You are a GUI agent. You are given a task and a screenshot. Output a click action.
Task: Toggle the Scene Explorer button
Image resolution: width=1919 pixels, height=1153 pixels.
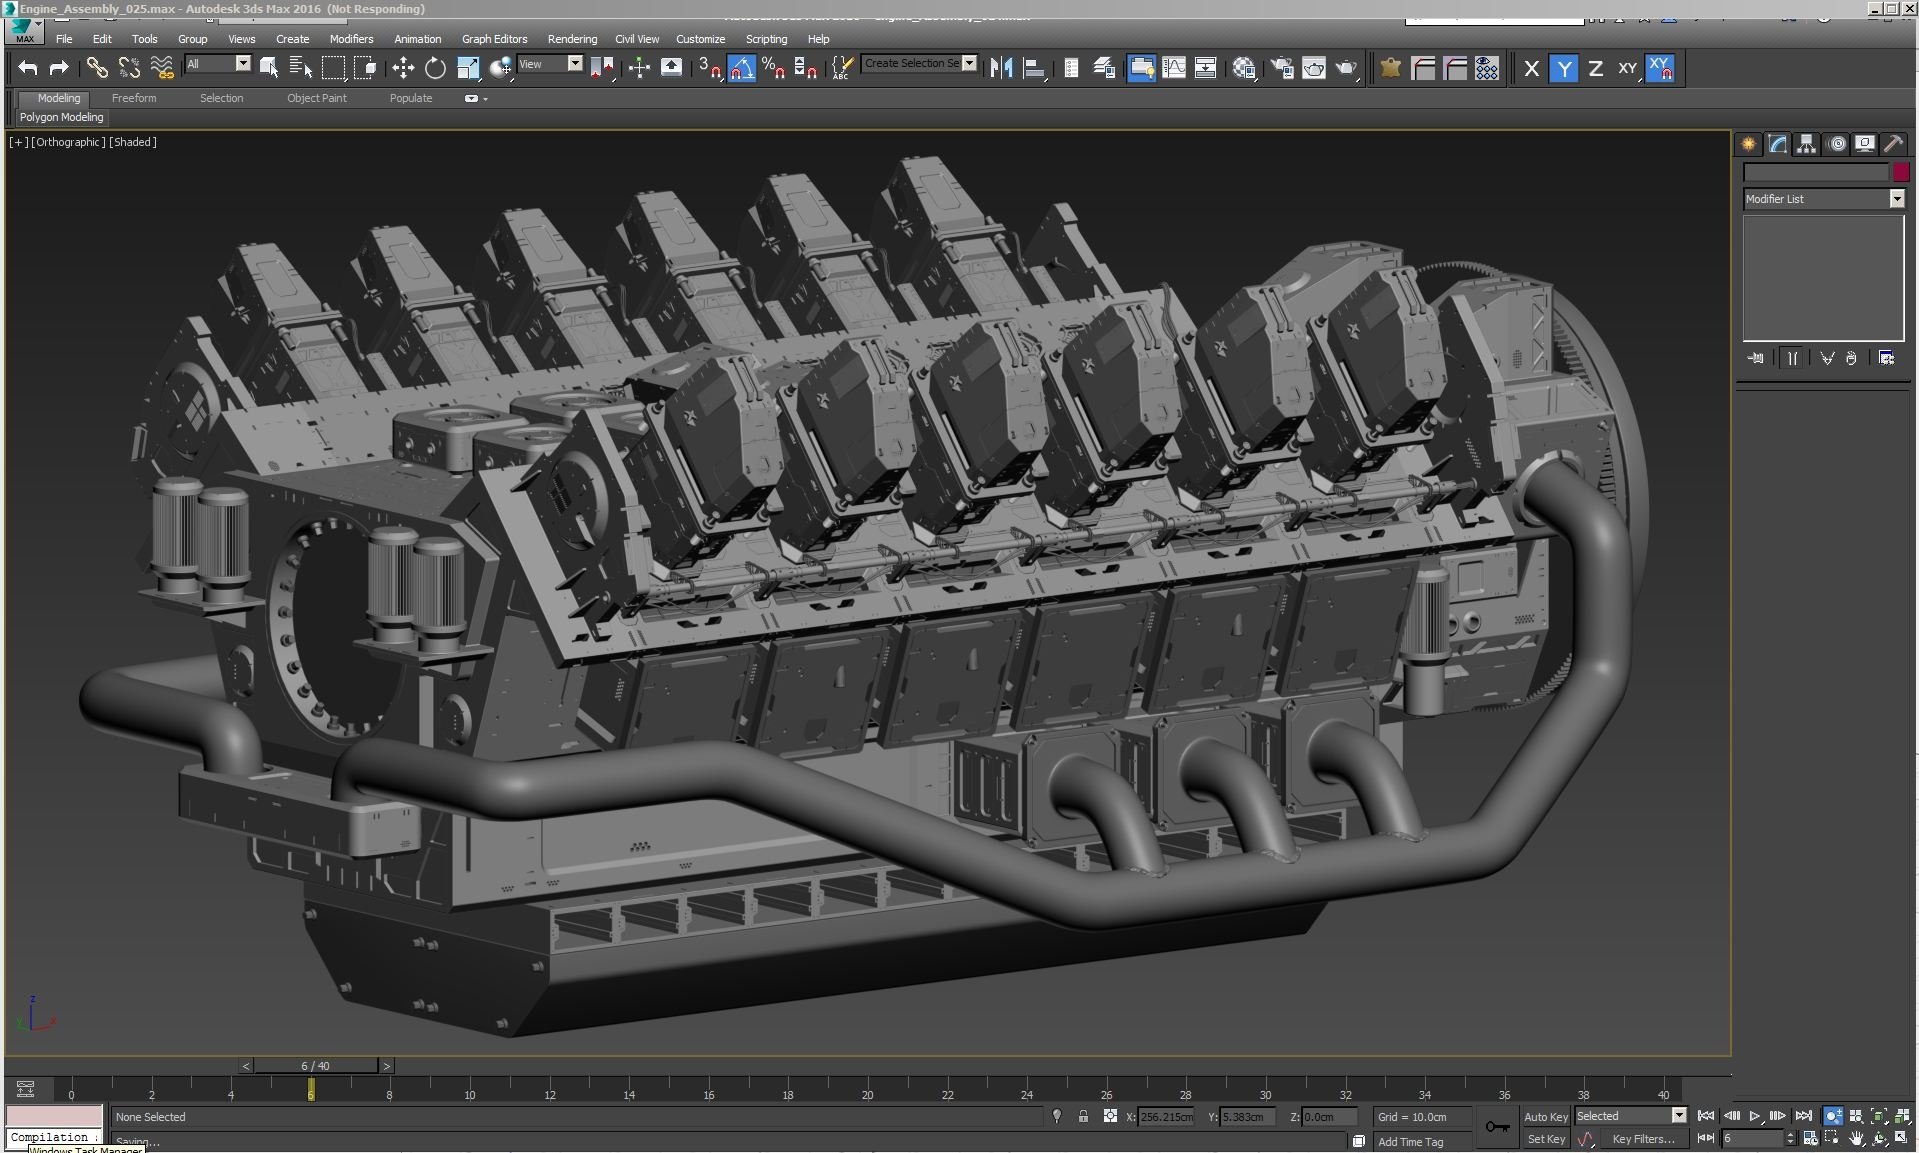click(x=1071, y=68)
